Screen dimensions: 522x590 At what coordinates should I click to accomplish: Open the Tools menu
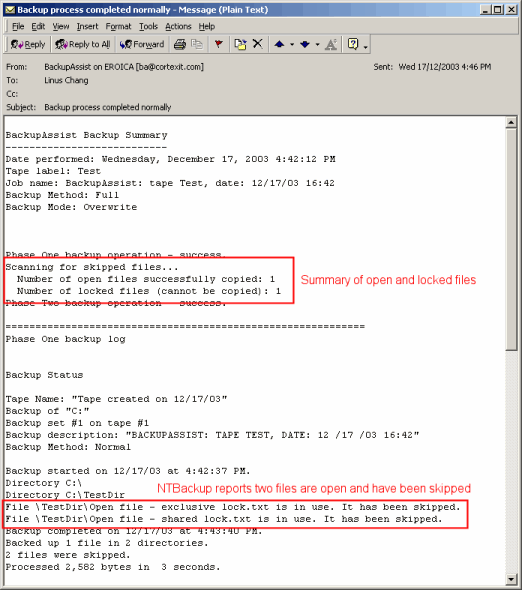pos(148,26)
